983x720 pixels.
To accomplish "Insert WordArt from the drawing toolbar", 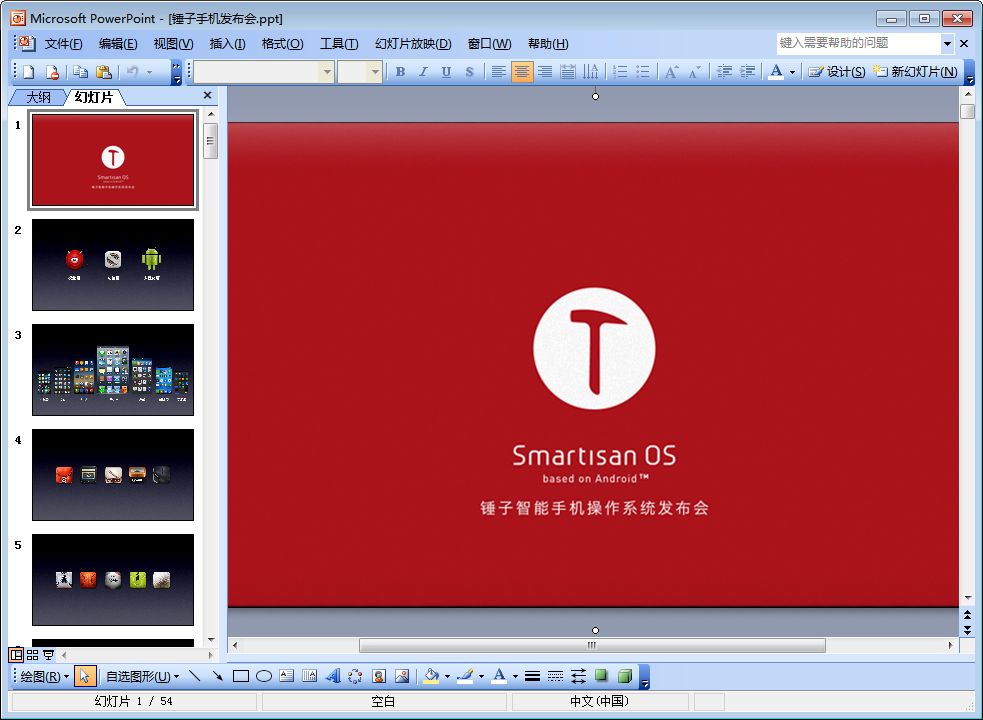I will [x=333, y=676].
